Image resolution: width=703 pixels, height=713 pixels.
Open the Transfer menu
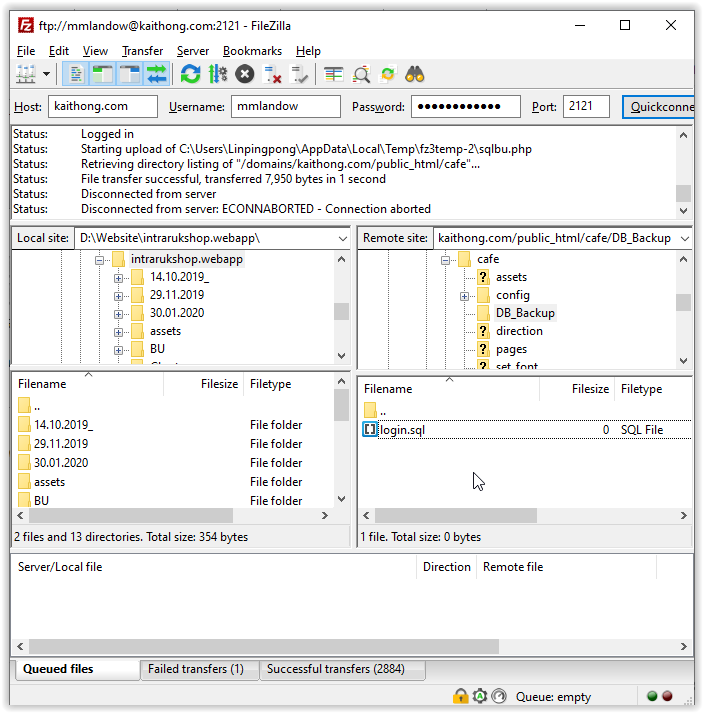(142, 51)
